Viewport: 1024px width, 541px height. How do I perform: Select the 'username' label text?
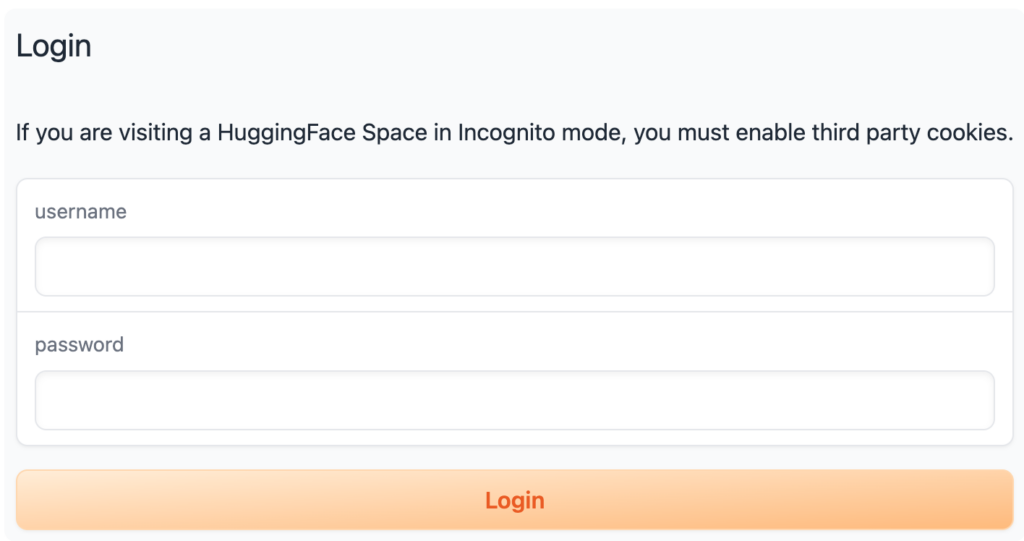(x=80, y=212)
